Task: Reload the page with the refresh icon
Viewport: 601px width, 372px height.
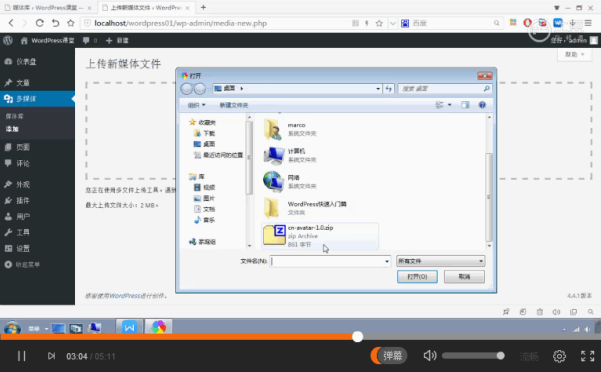Action: point(39,23)
